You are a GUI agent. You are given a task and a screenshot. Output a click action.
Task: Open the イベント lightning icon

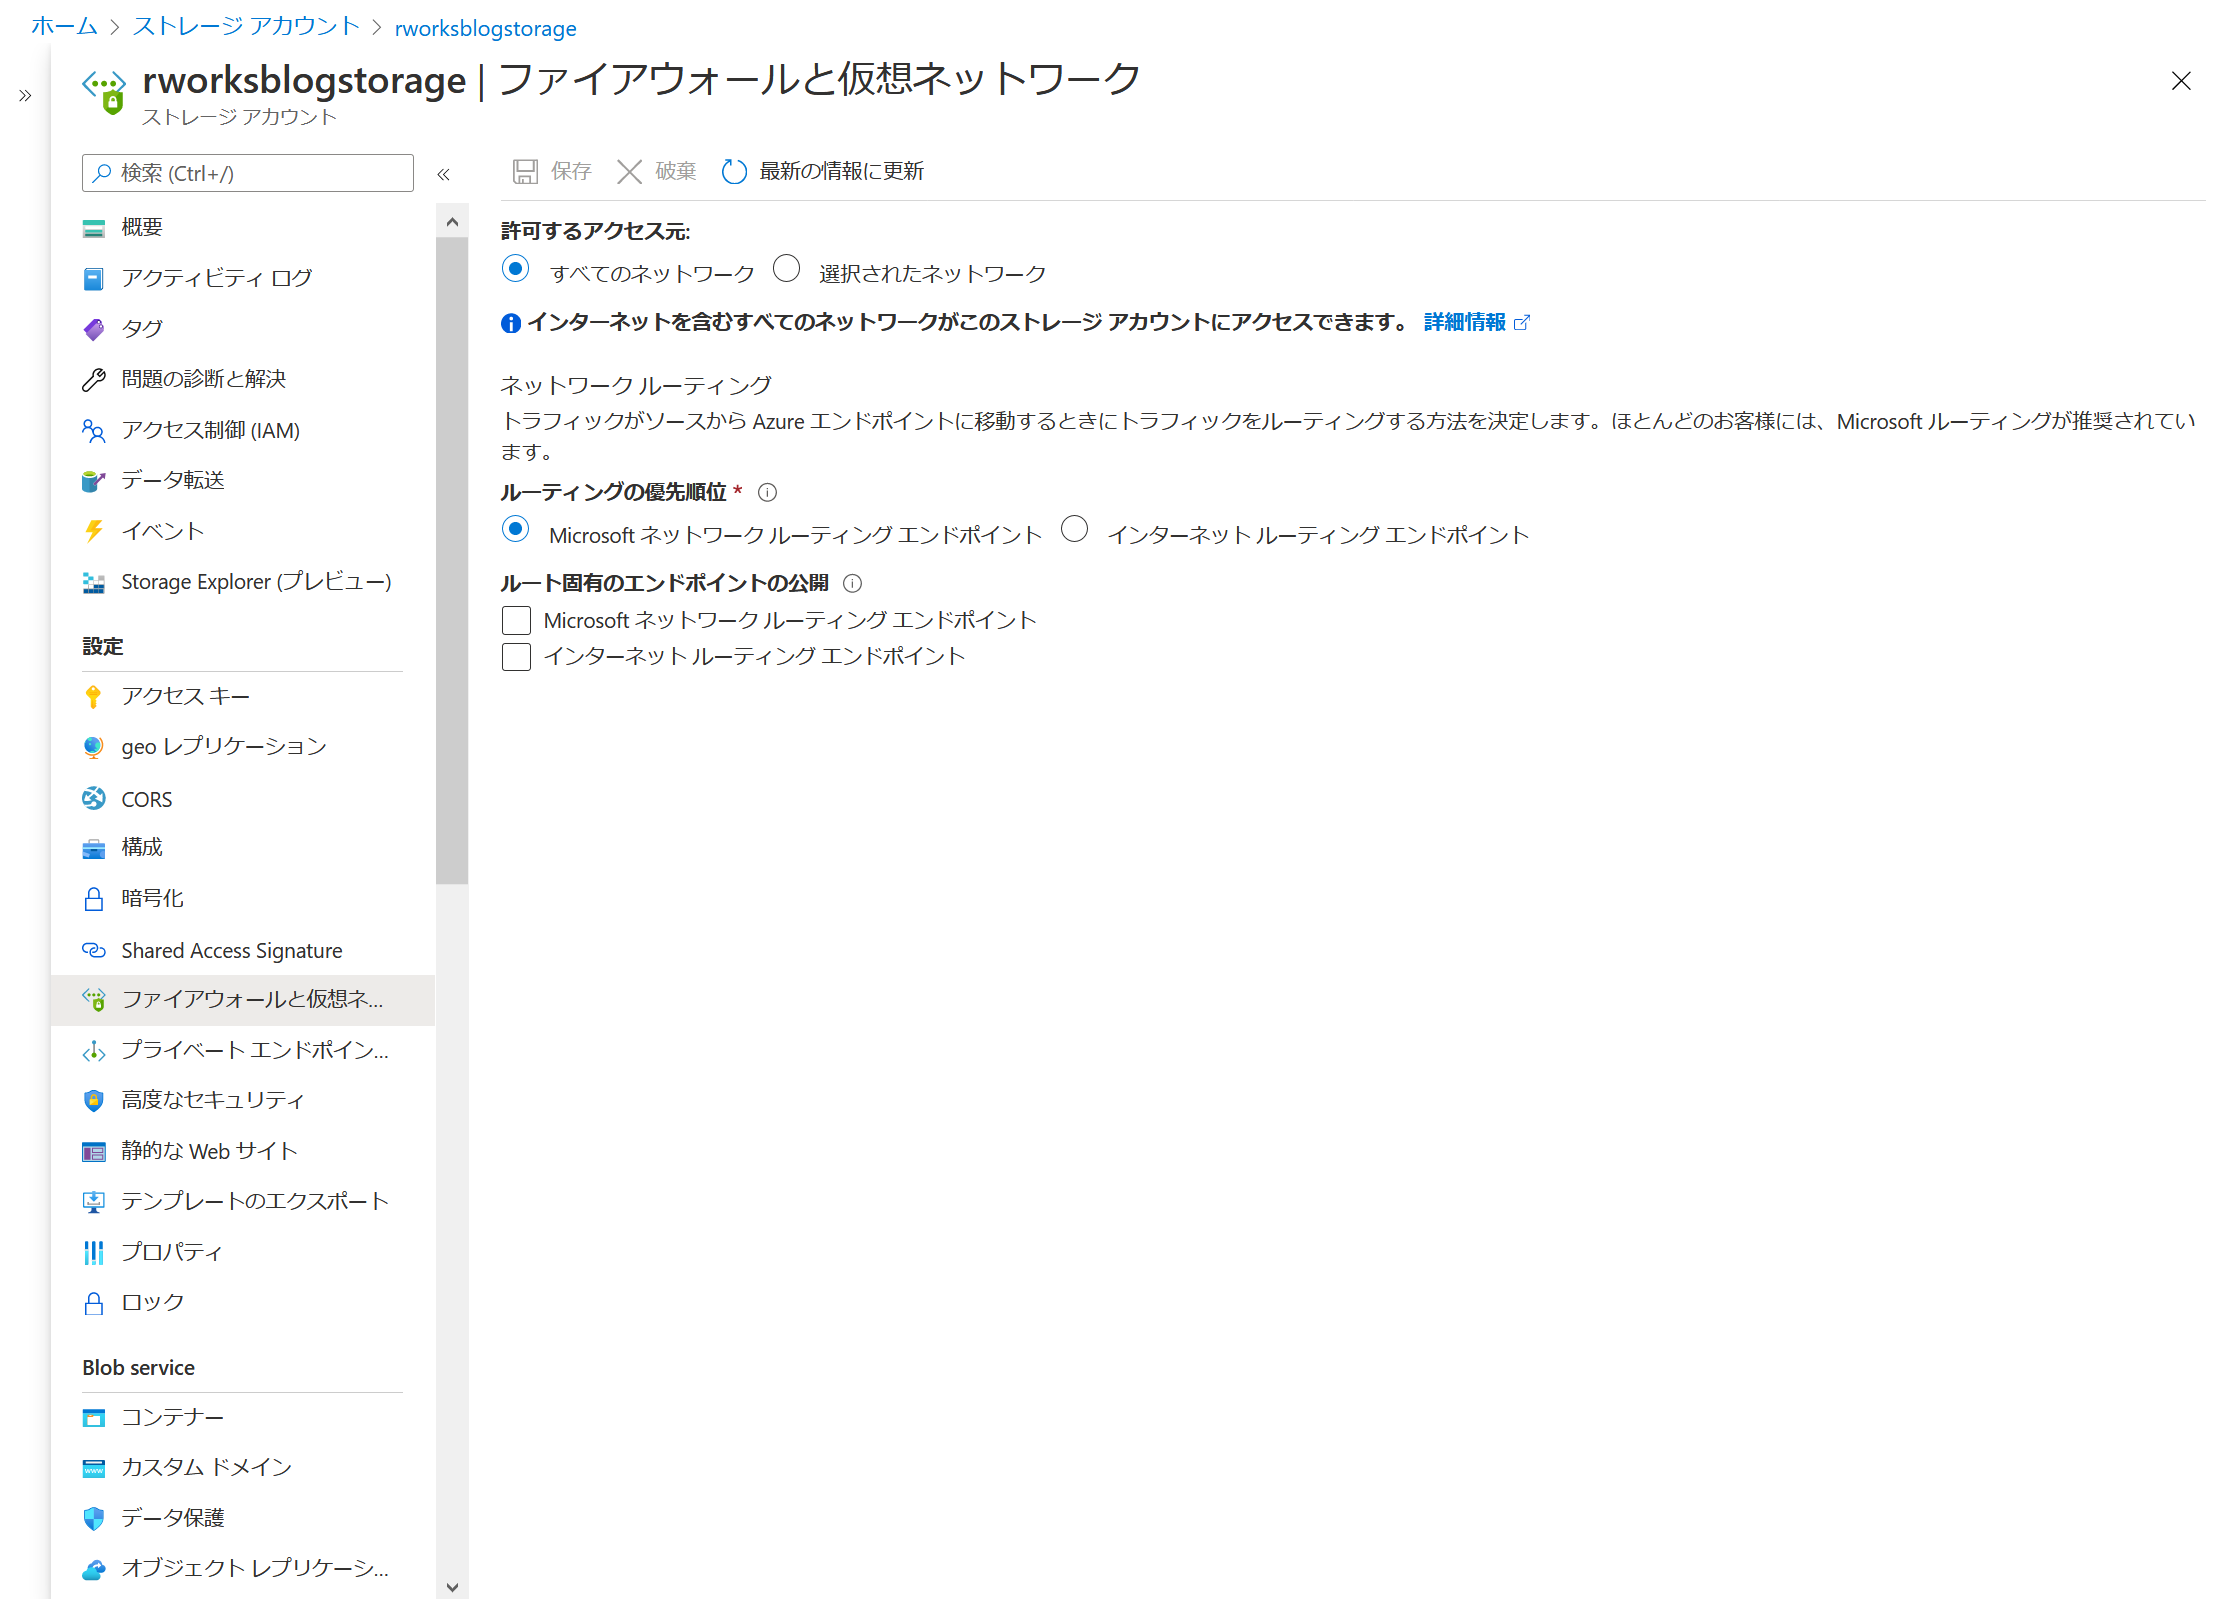click(x=94, y=532)
